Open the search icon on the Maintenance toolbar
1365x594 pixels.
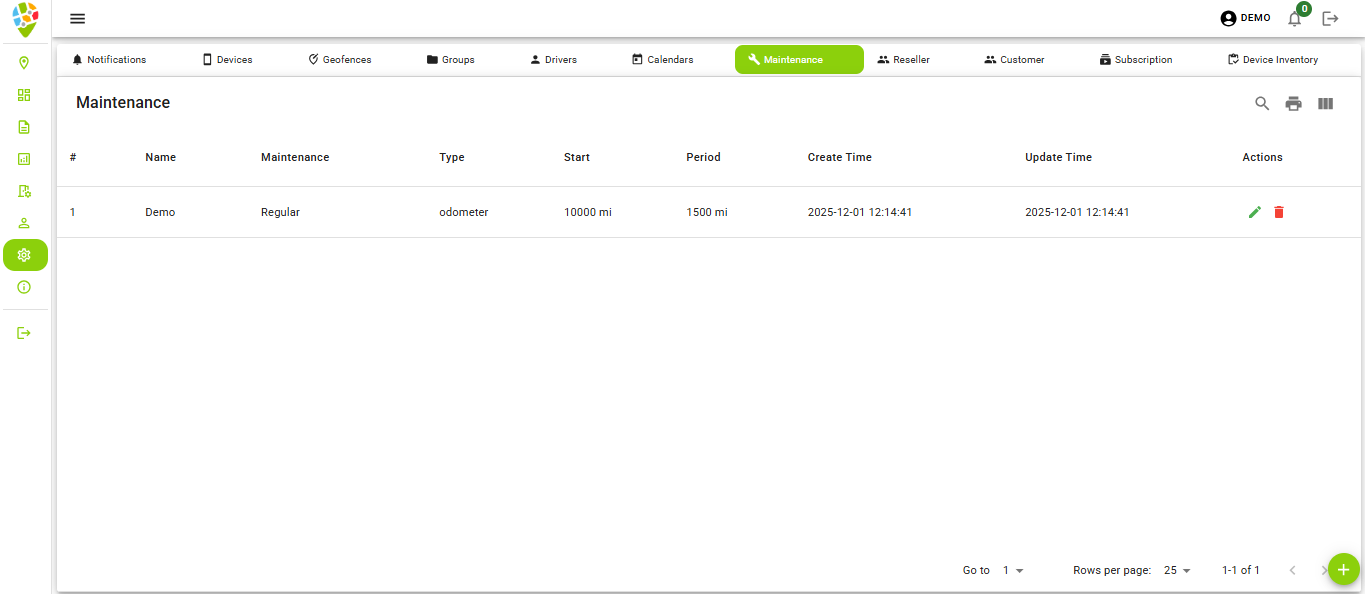pyautogui.click(x=1261, y=103)
